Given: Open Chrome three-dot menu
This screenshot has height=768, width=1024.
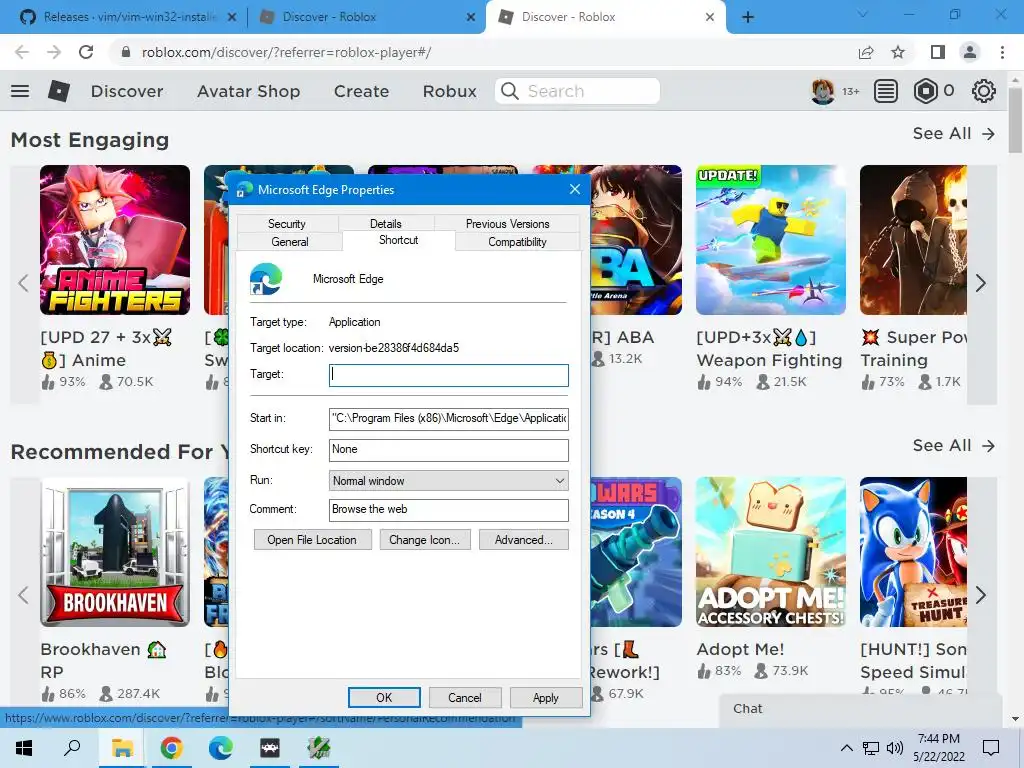Looking at the screenshot, I should pos(1002,52).
